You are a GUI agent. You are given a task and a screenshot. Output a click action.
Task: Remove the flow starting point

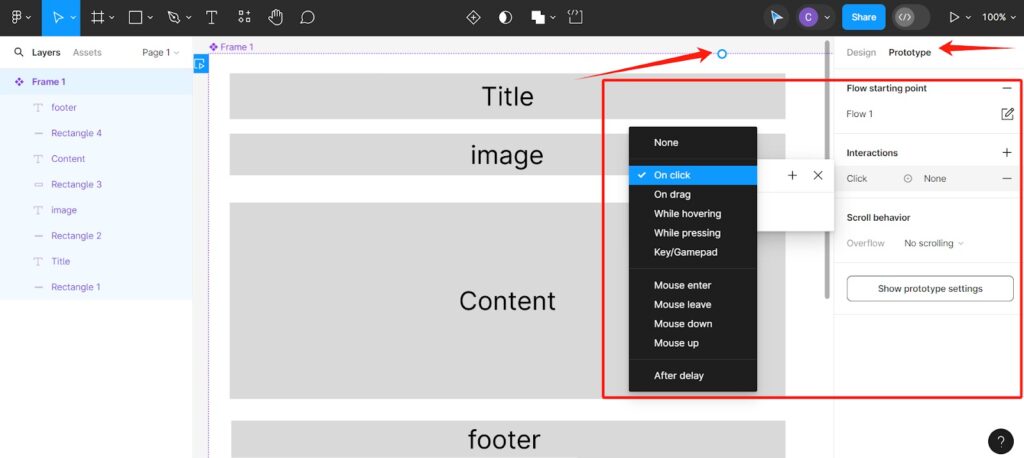(1007, 88)
